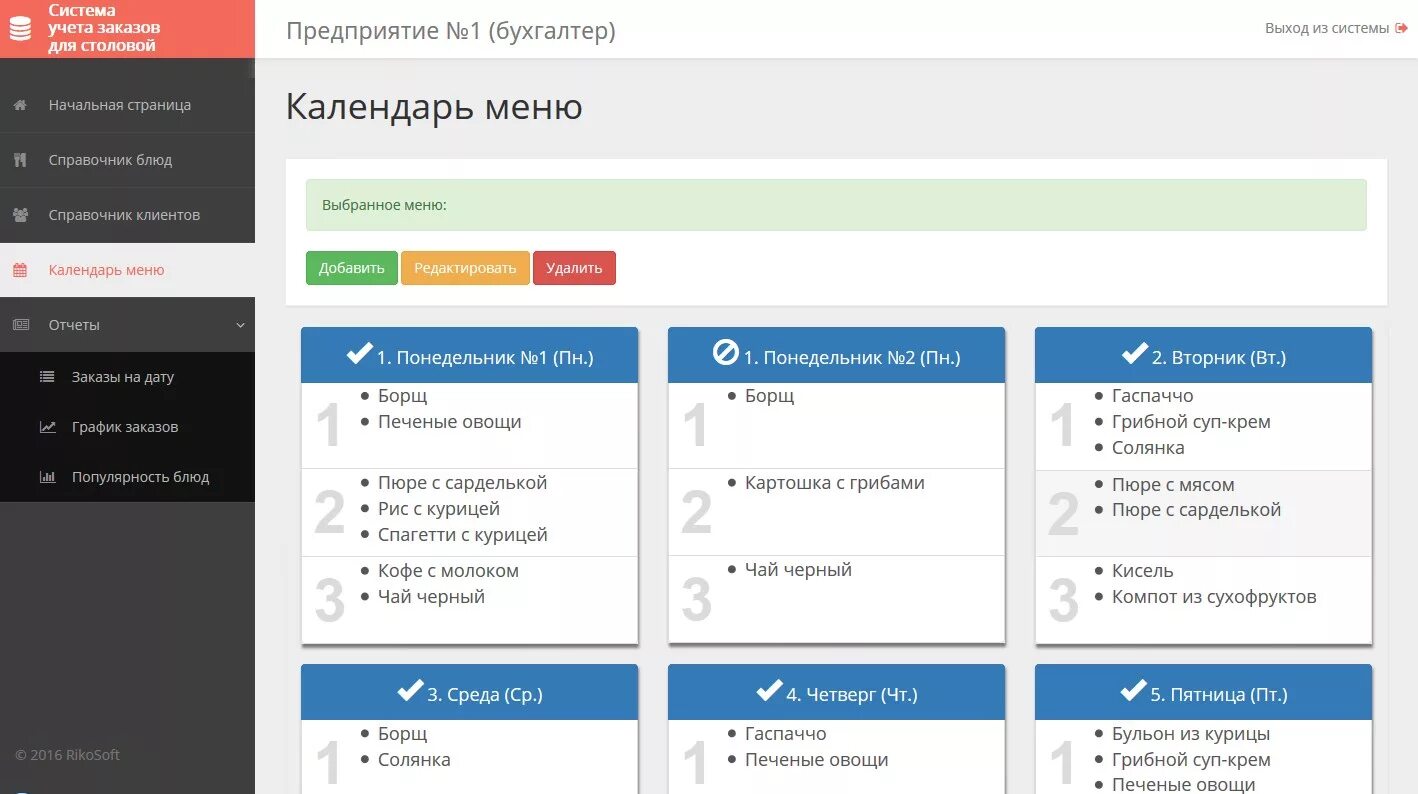Viewport: 1418px width, 794px height.
Task: Click the cutlery icon beside Справочник блюд
Action: 20,160
